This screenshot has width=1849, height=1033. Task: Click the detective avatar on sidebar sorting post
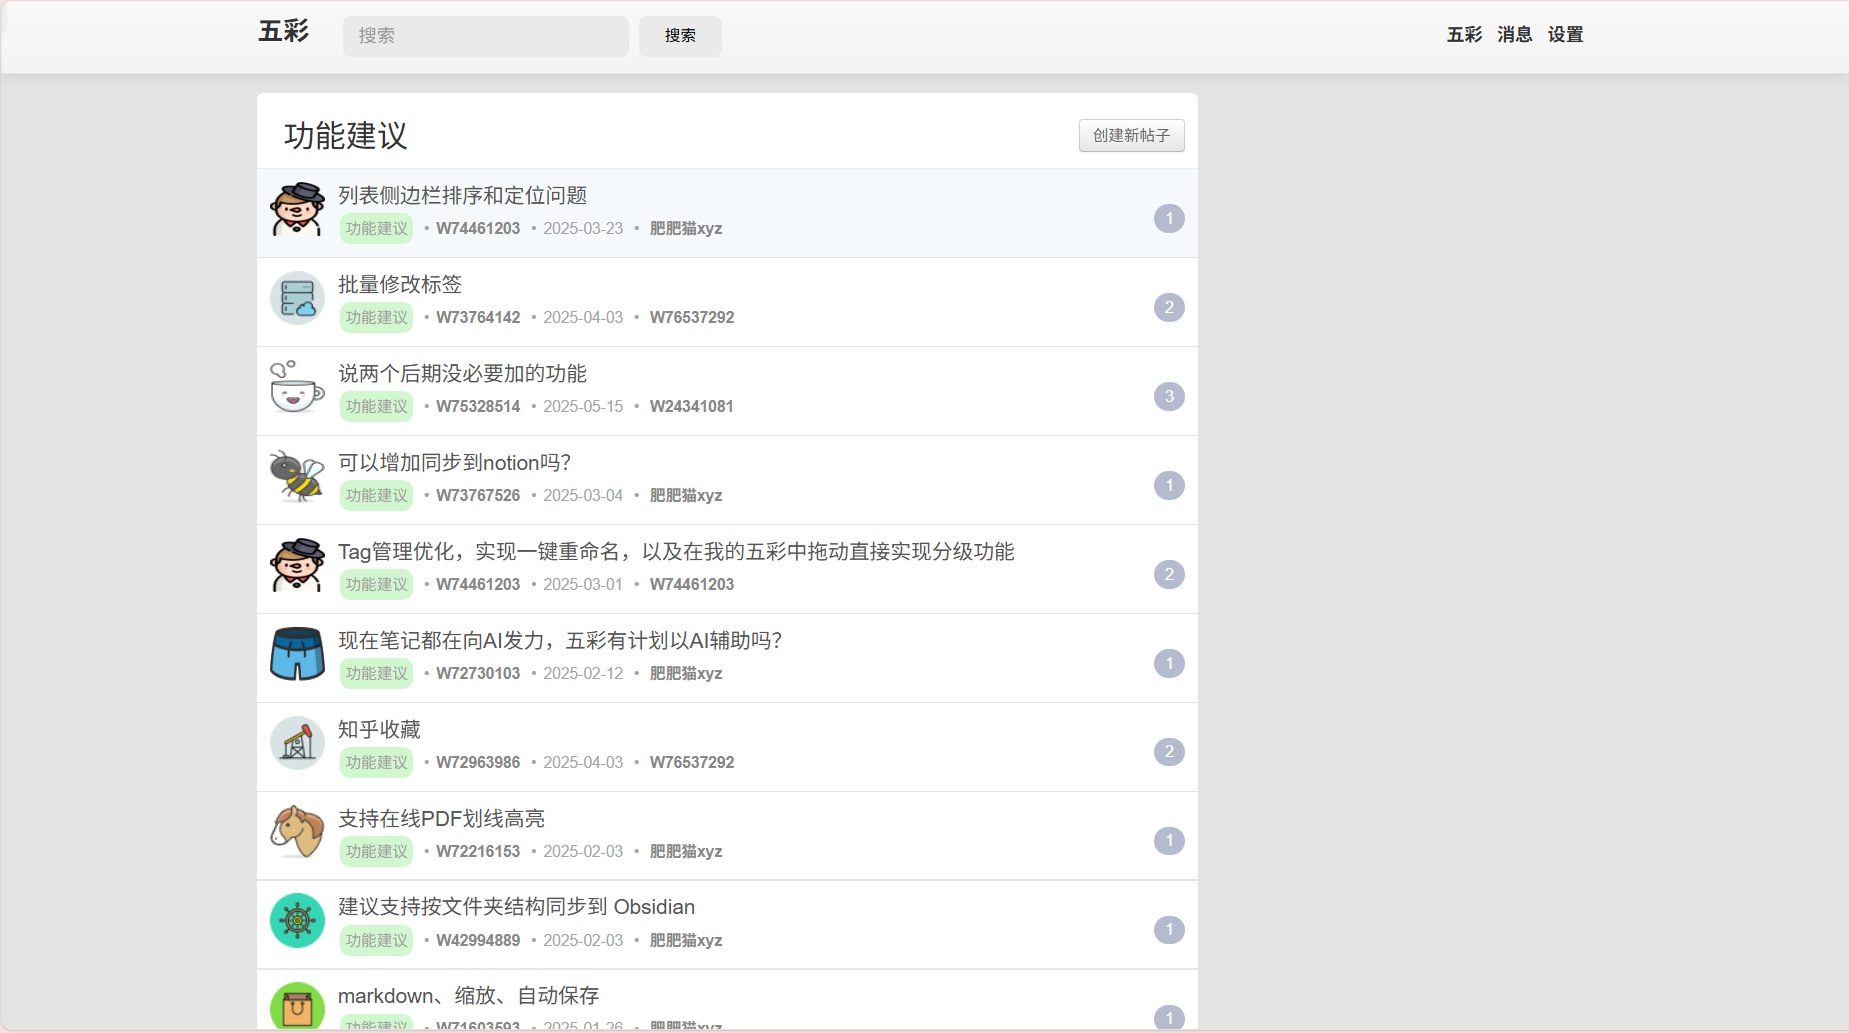coord(297,209)
